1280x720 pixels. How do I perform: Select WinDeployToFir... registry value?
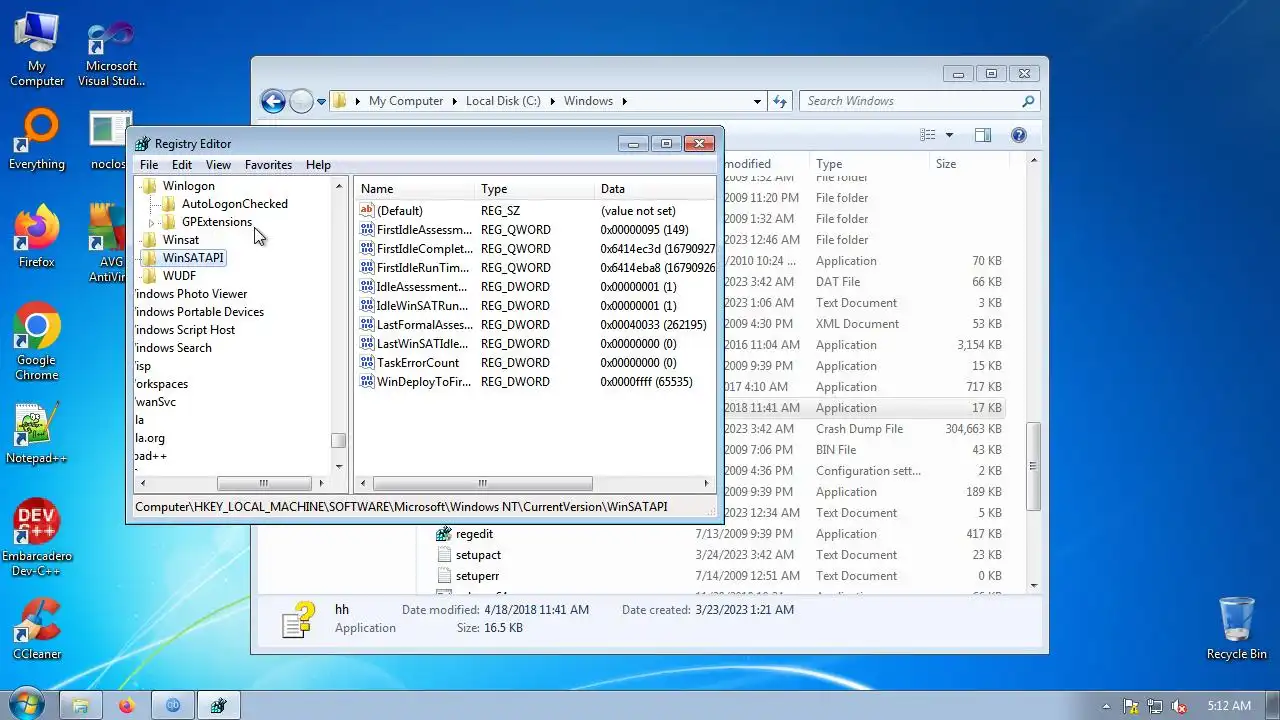point(422,382)
